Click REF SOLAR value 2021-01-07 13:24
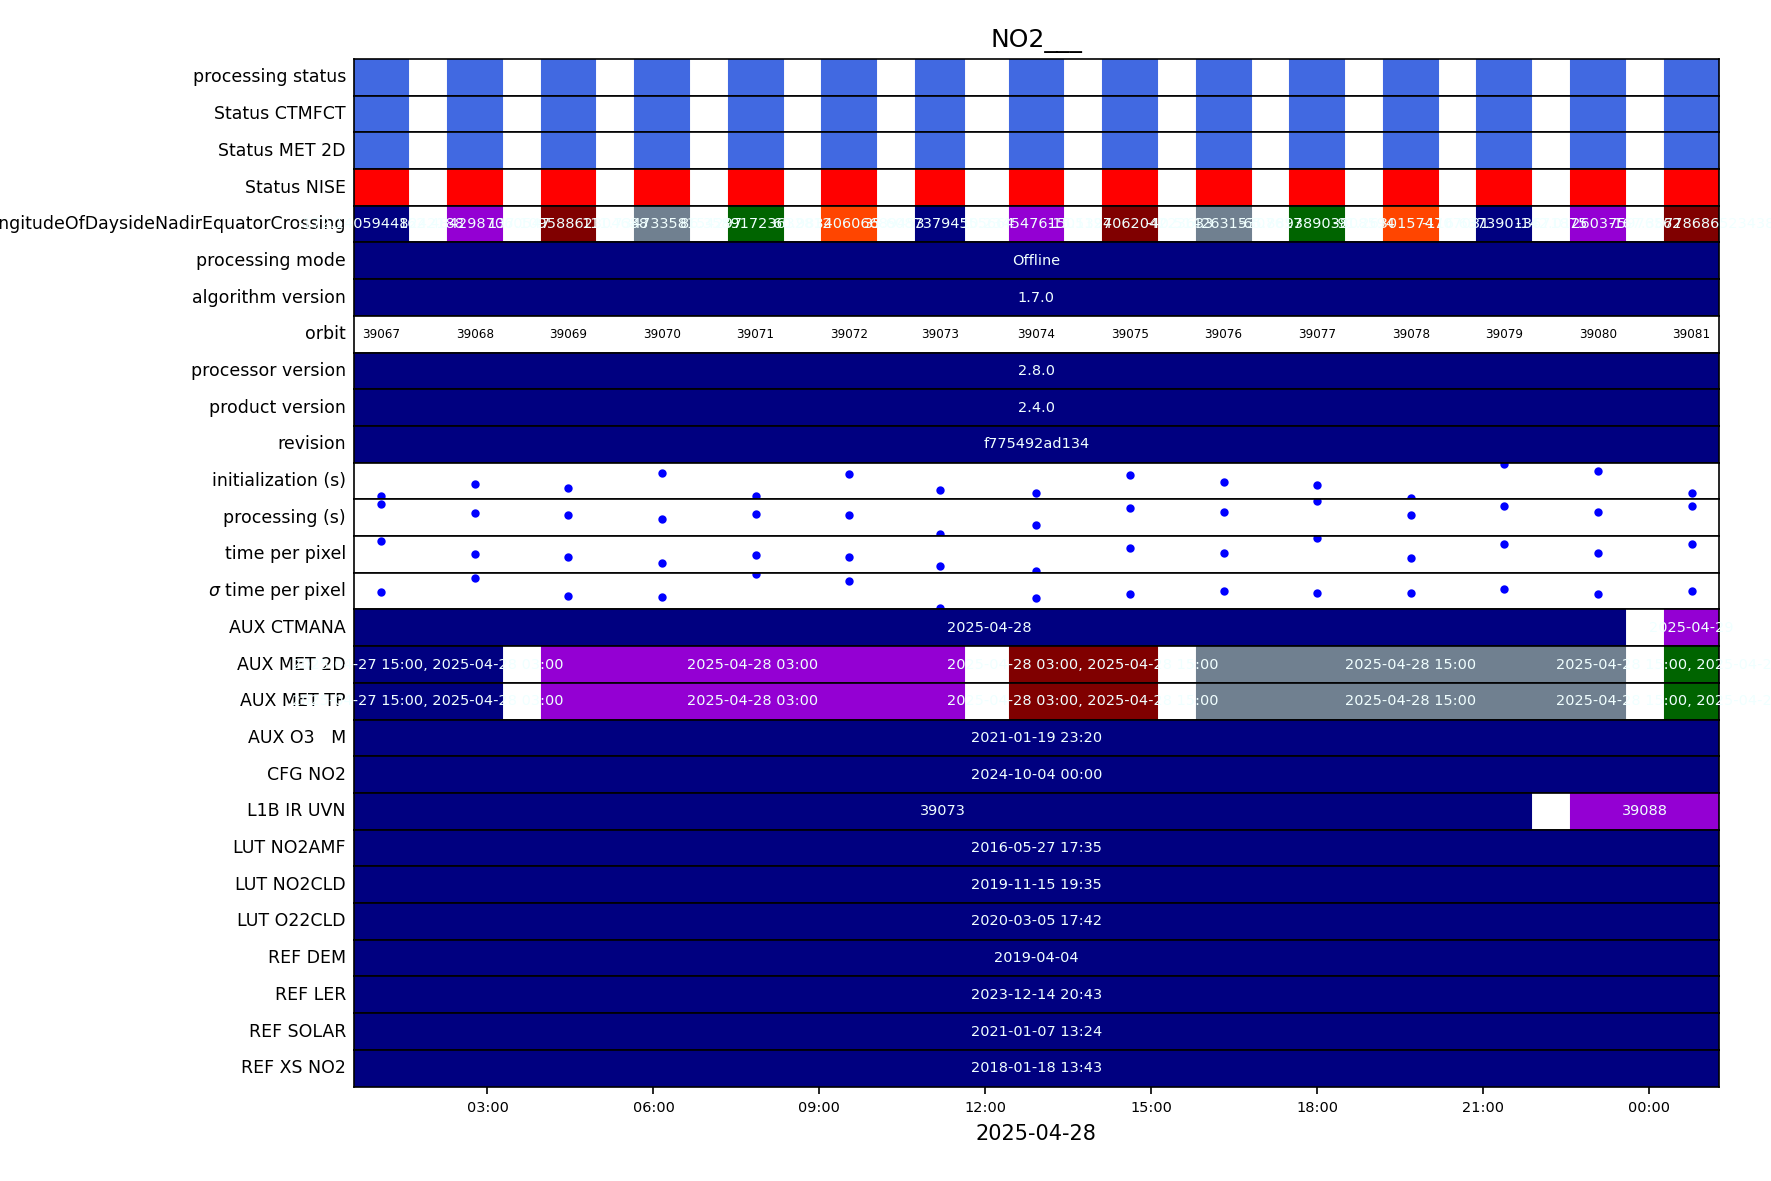Viewport: 1771px width, 1181px height. (x=1035, y=1031)
